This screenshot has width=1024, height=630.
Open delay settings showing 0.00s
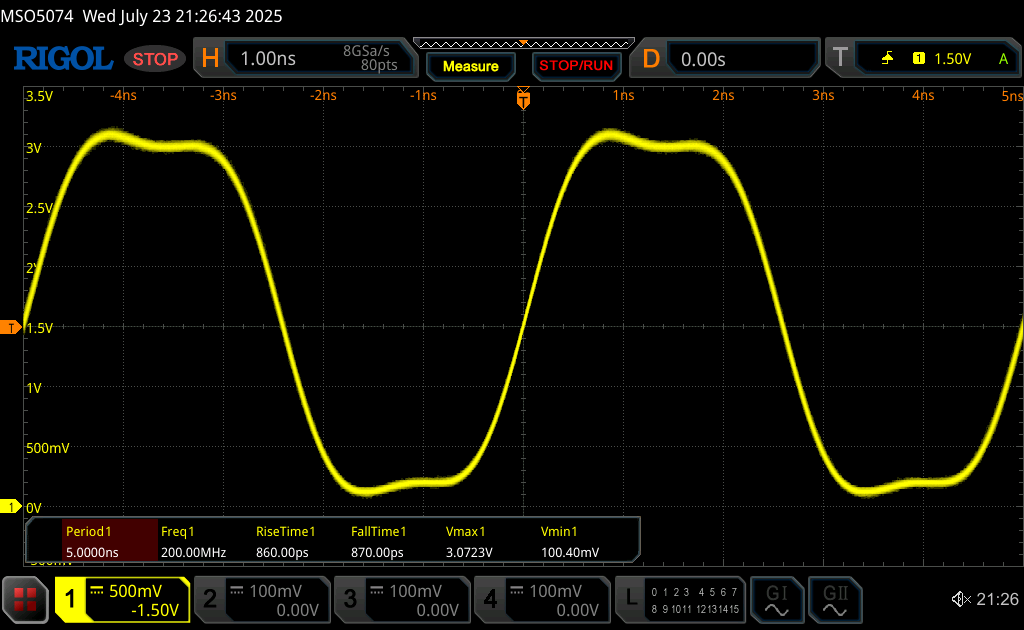pyautogui.click(x=728, y=59)
